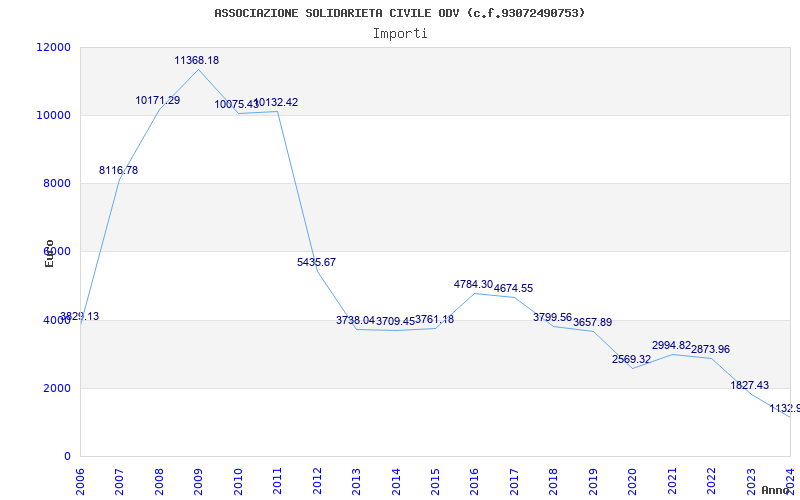
Task: Click the 8116.78 data label
Action: point(118,170)
